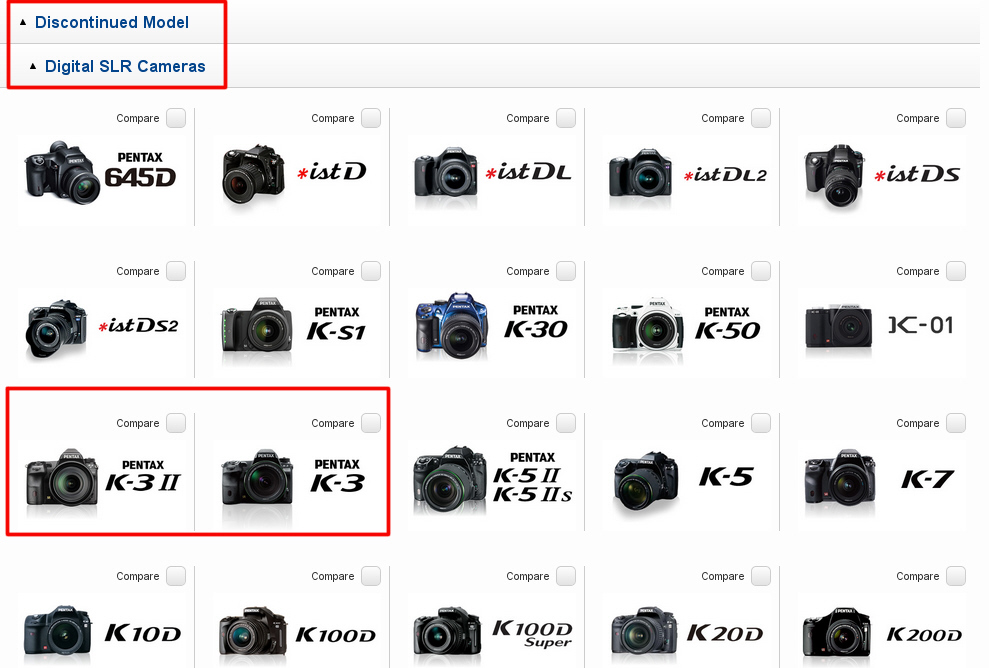The width and height of the screenshot is (989, 668).
Task: Click the *ist DS2 logo text
Action: [139, 325]
